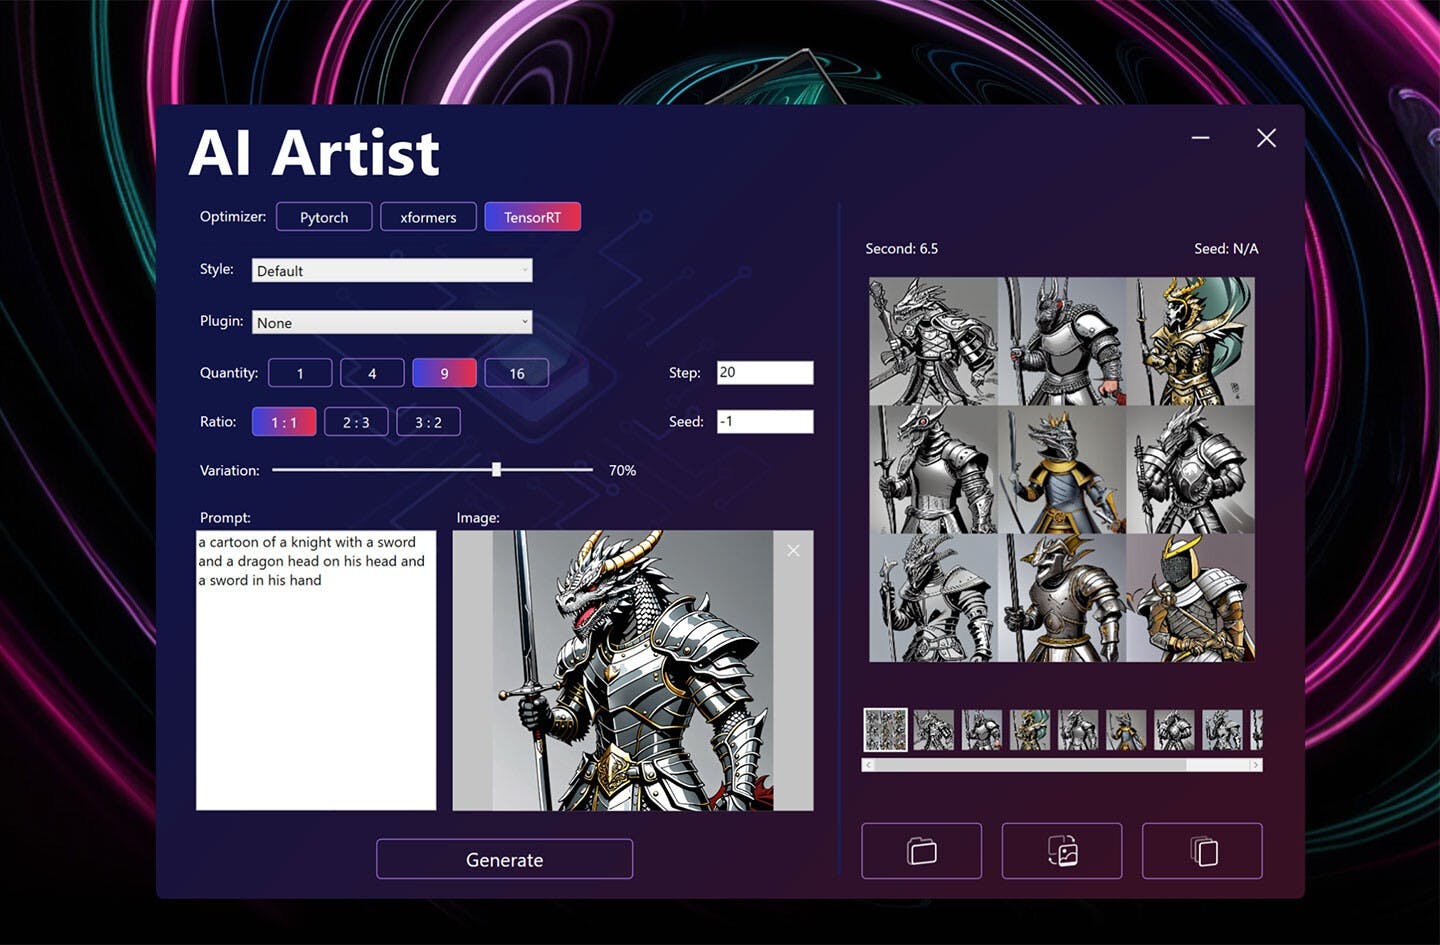Remove the reference image with its X
Image resolution: width=1440 pixels, height=945 pixels.
(793, 550)
